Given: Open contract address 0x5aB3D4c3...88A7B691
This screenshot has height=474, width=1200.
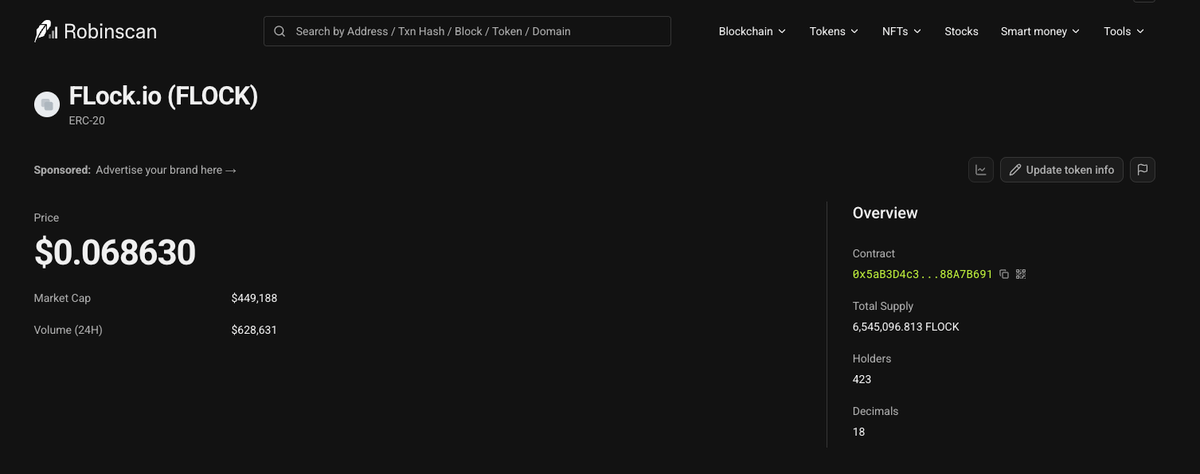Looking at the screenshot, I should (x=922, y=274).
